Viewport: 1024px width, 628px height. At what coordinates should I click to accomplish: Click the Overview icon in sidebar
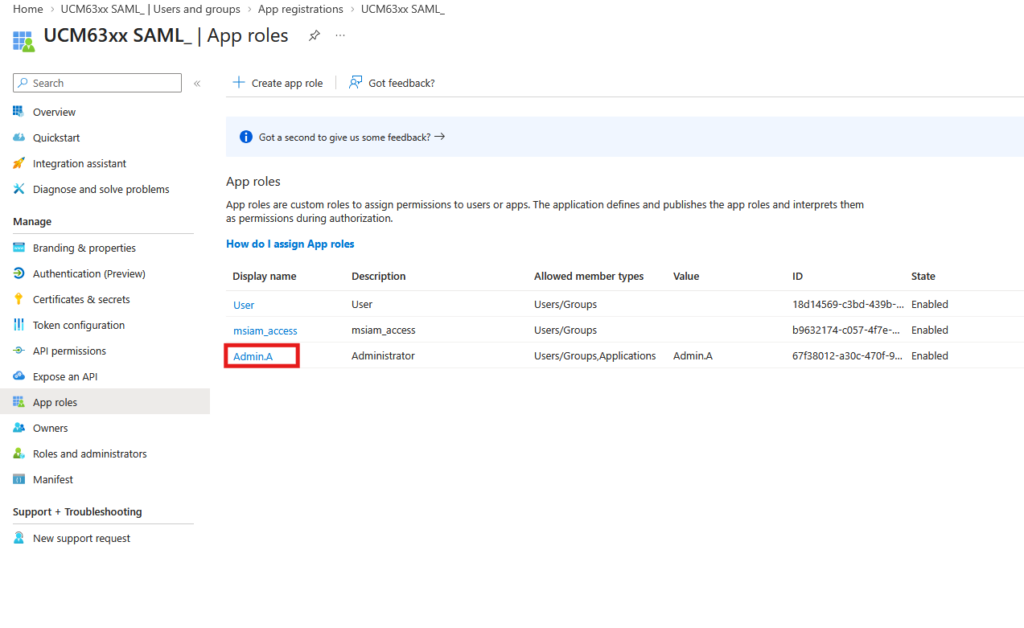click(18, 112)
